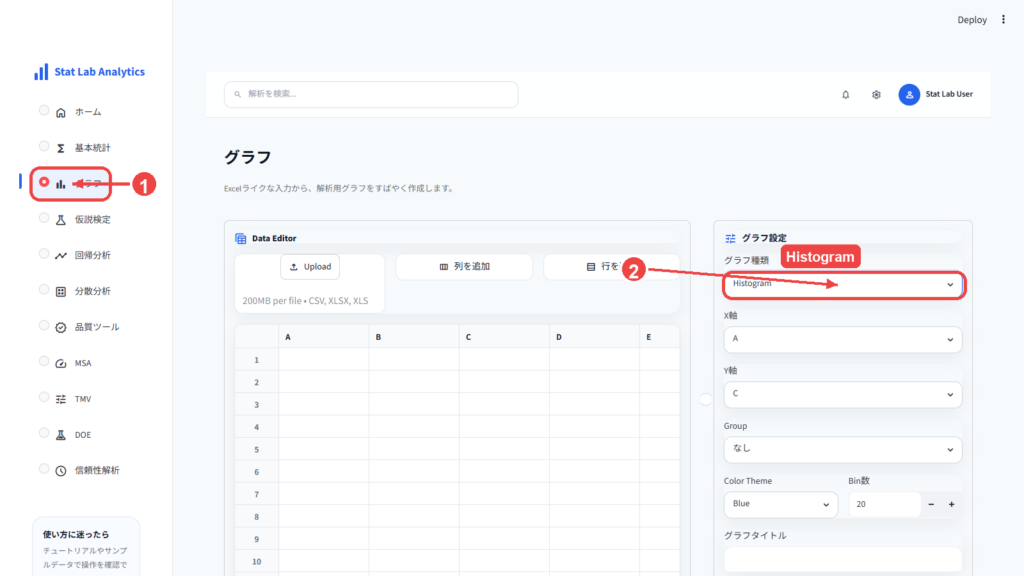Click the Stat Lab User name
1024x576 pixels.
click(949, 94)
